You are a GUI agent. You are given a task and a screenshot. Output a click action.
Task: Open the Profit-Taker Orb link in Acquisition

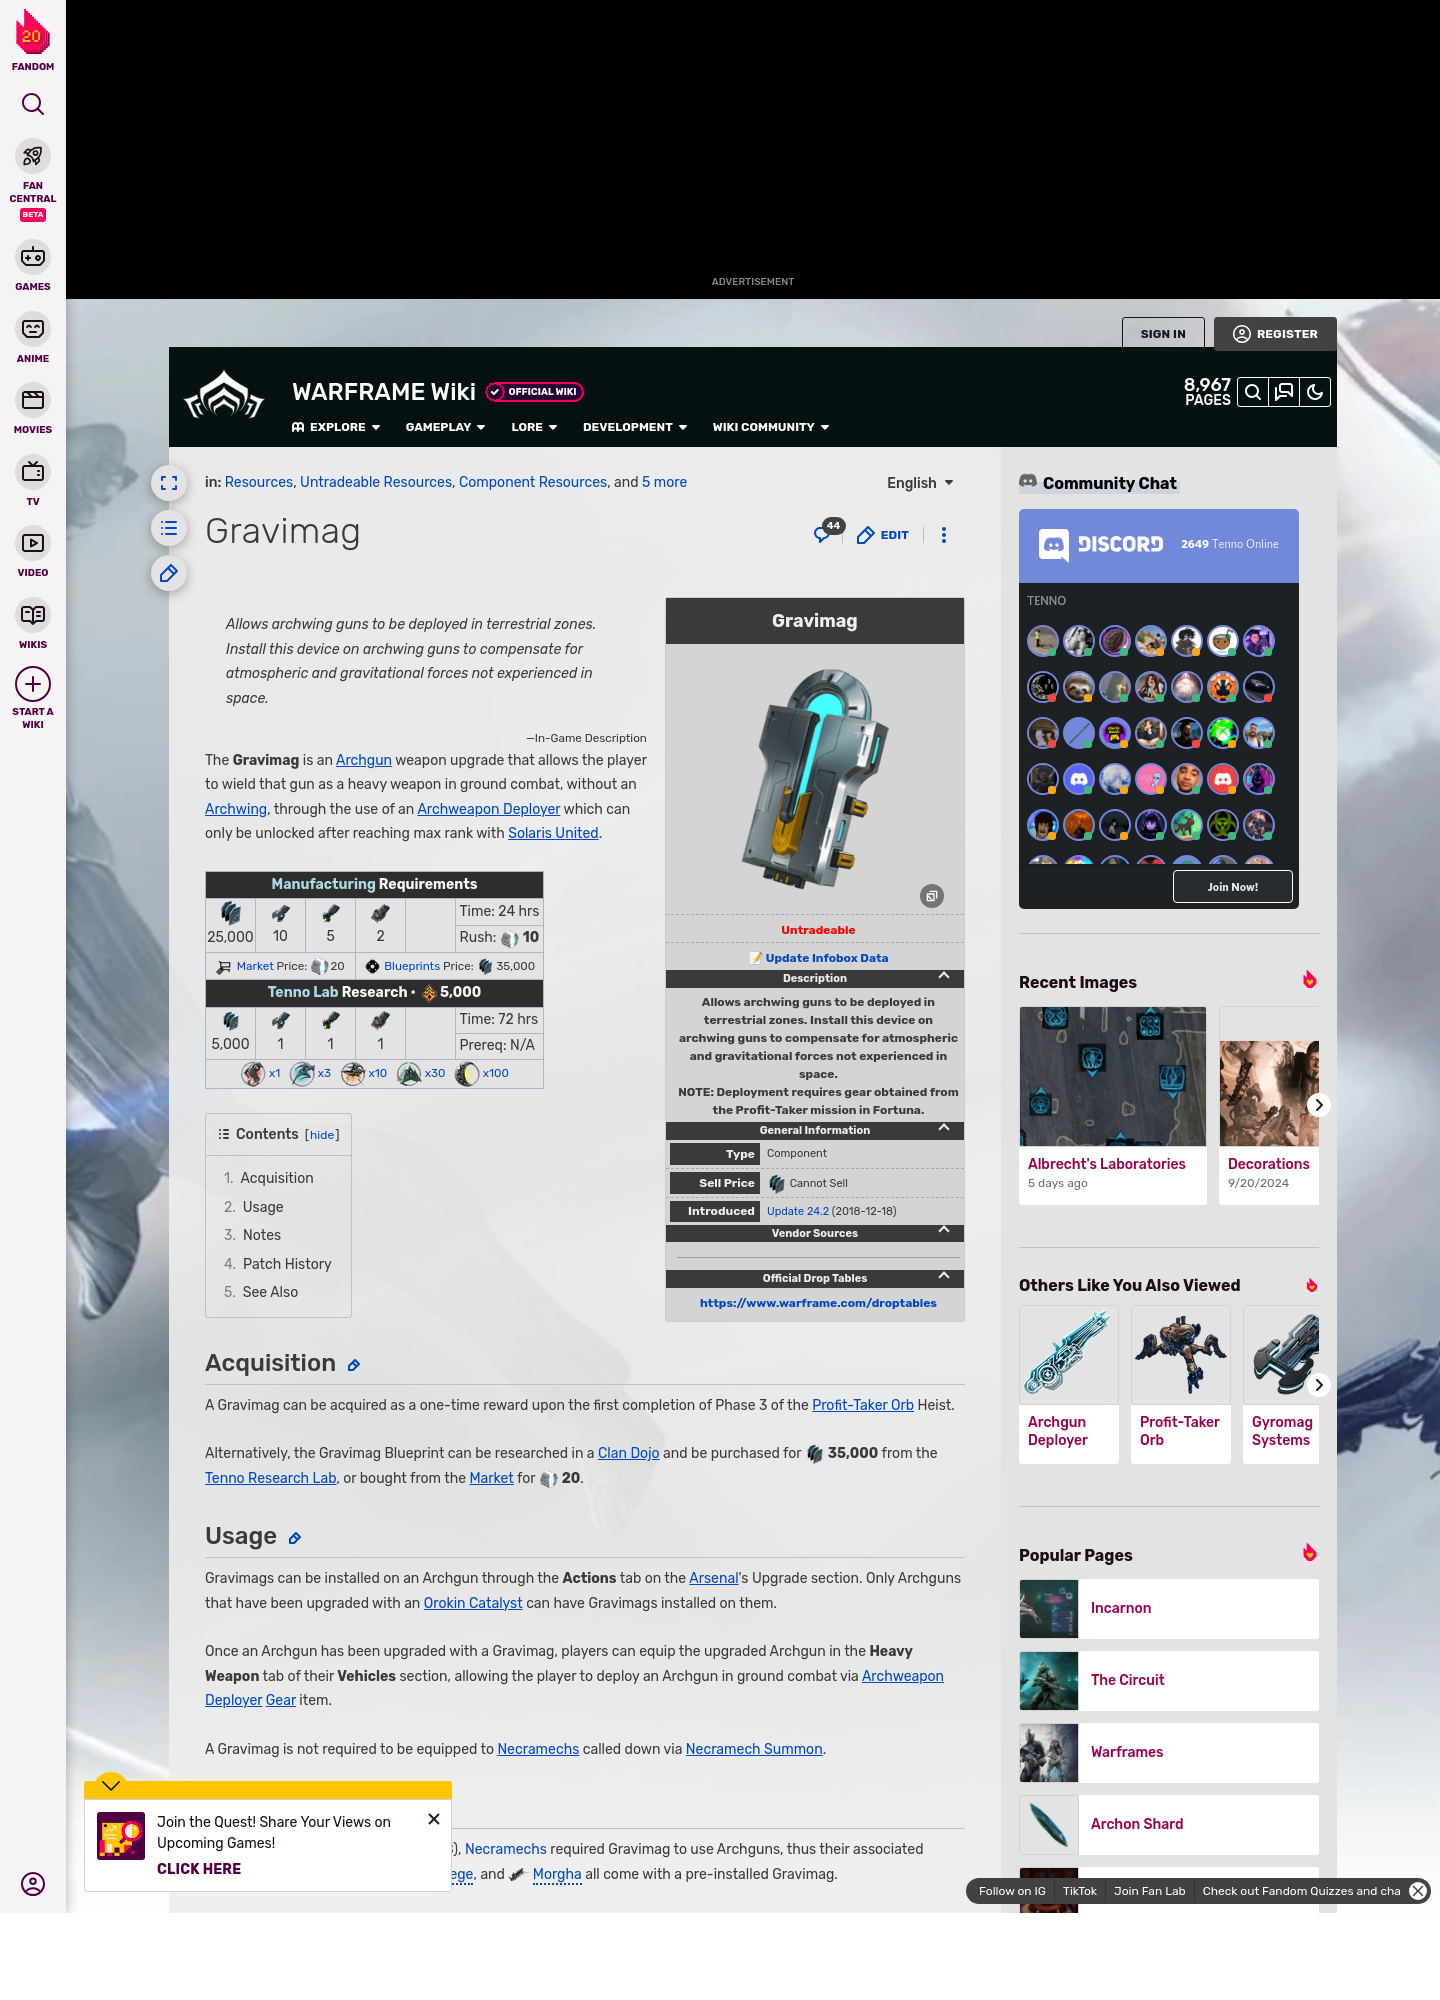[863, 1405]
